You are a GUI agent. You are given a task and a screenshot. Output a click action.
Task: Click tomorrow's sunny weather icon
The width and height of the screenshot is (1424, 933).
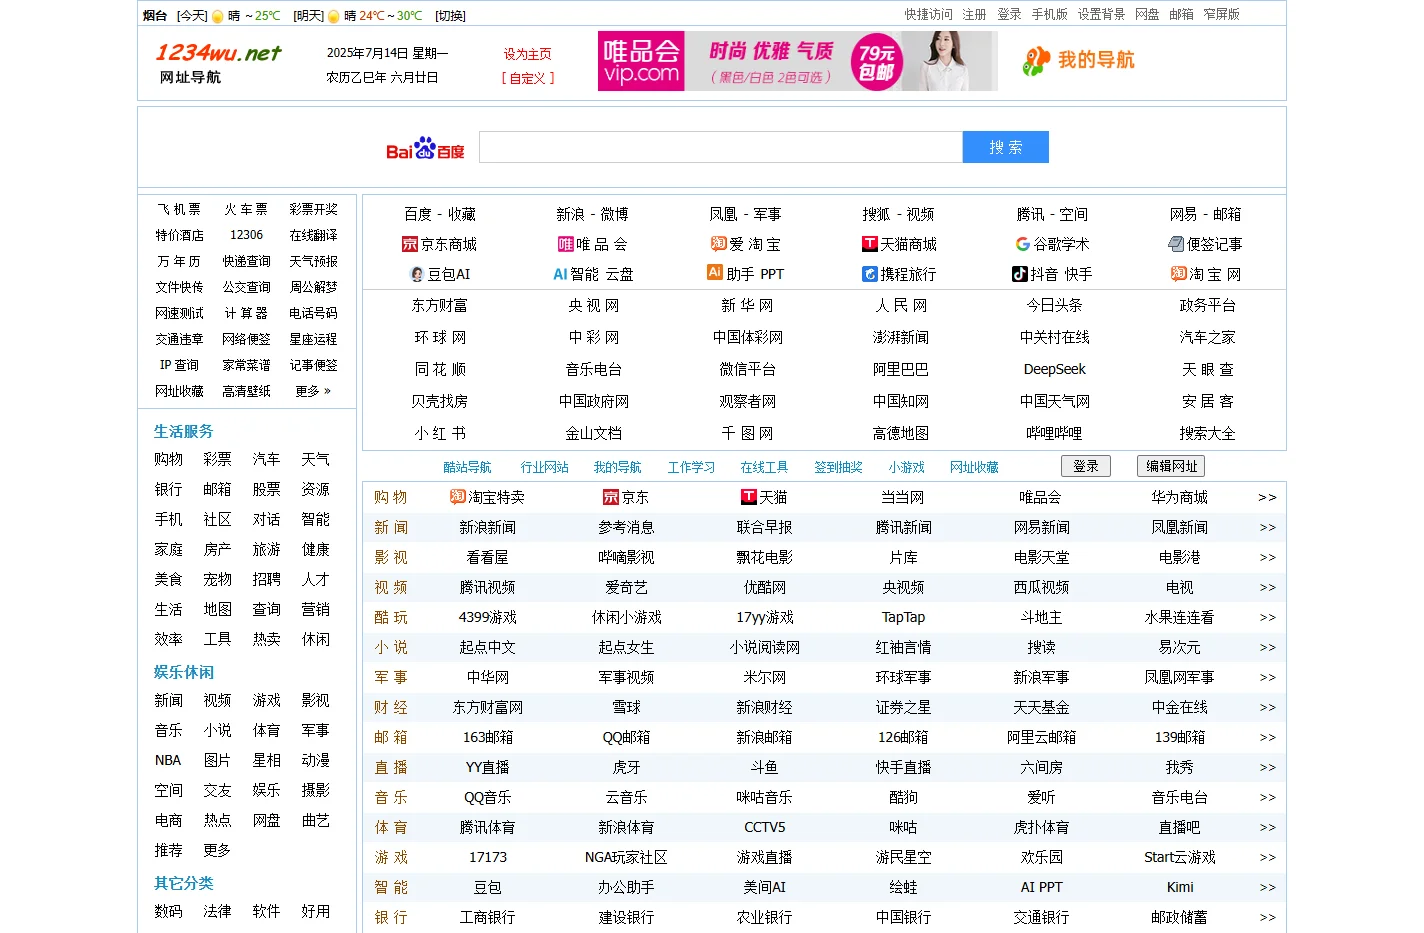click(334, 16)
